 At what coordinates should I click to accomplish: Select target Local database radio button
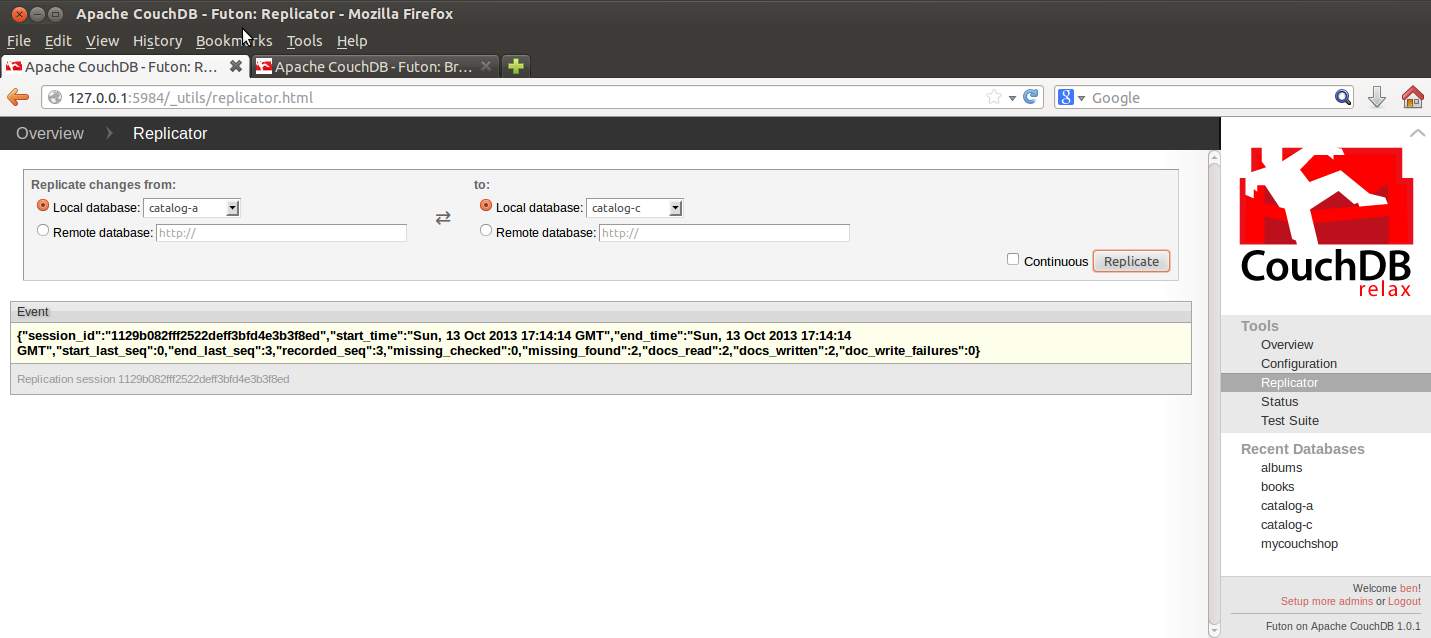(486, 205)
